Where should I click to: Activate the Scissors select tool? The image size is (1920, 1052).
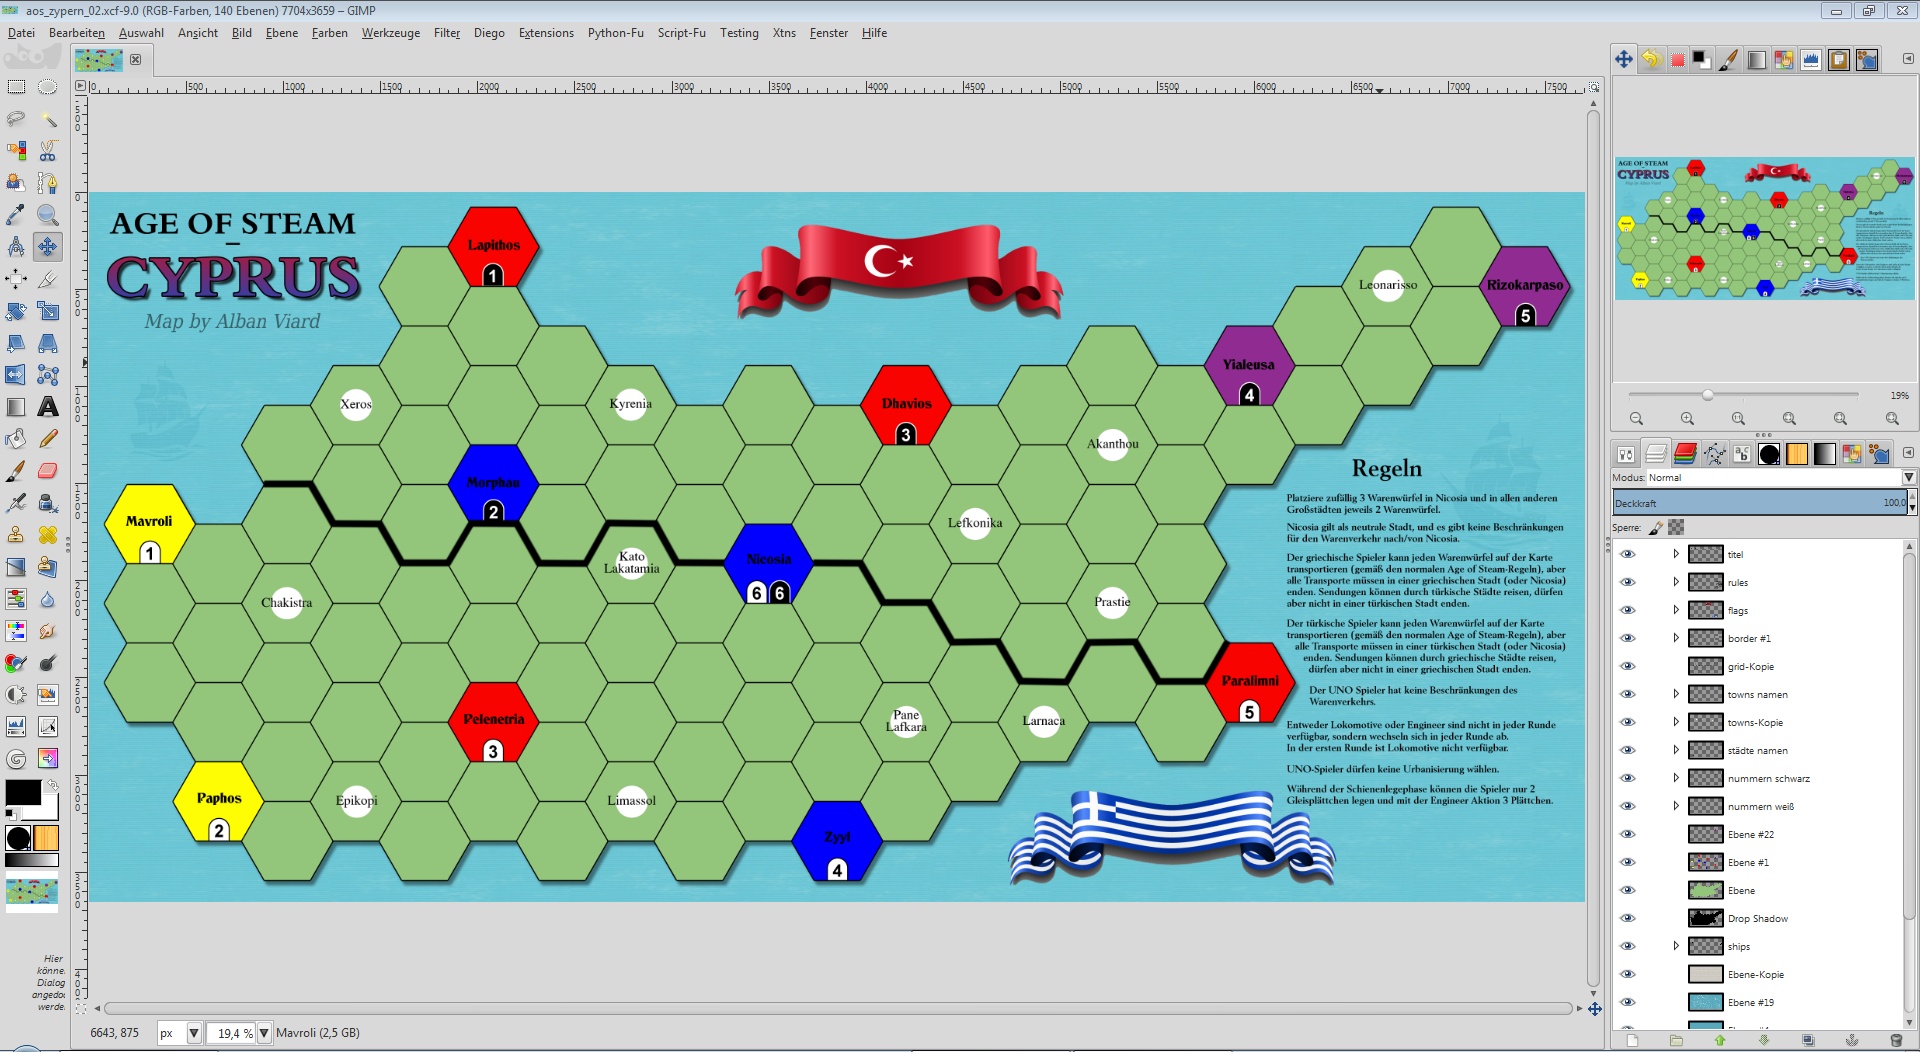[47, 151]
